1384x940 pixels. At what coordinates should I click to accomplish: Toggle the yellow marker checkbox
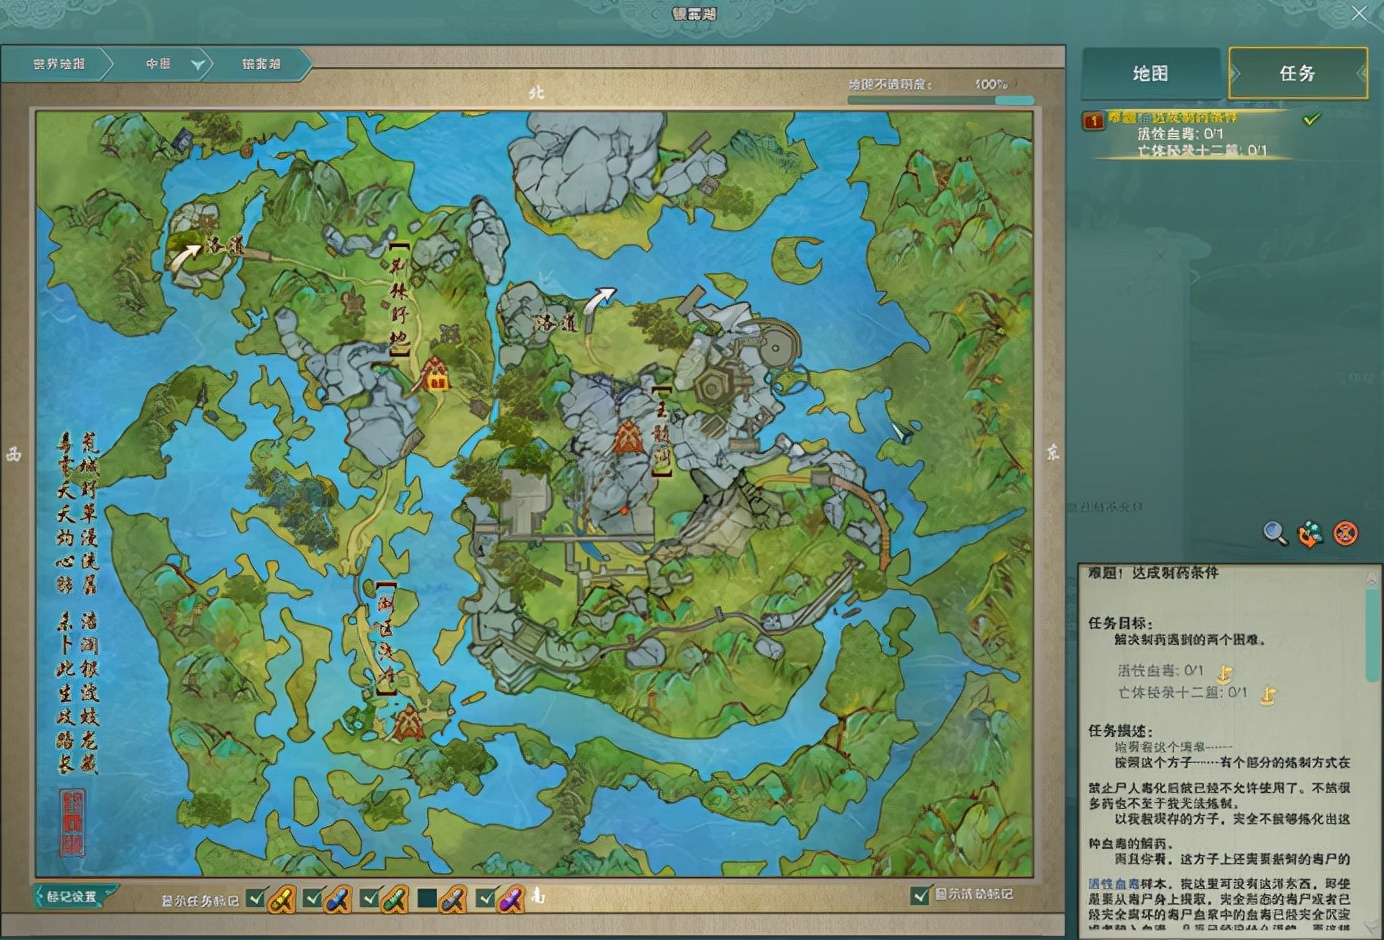point(256,898)
